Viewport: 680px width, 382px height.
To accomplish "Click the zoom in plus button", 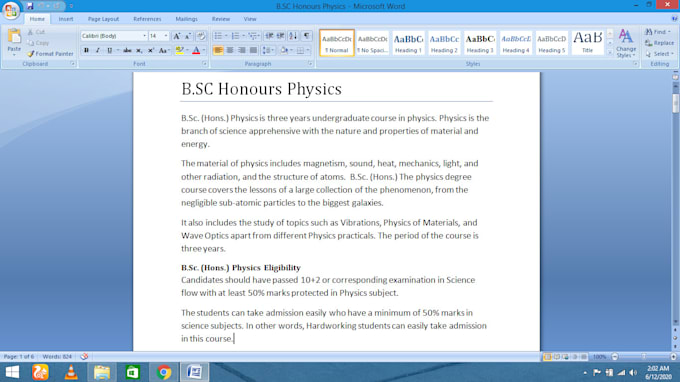I will click(673, 357).
